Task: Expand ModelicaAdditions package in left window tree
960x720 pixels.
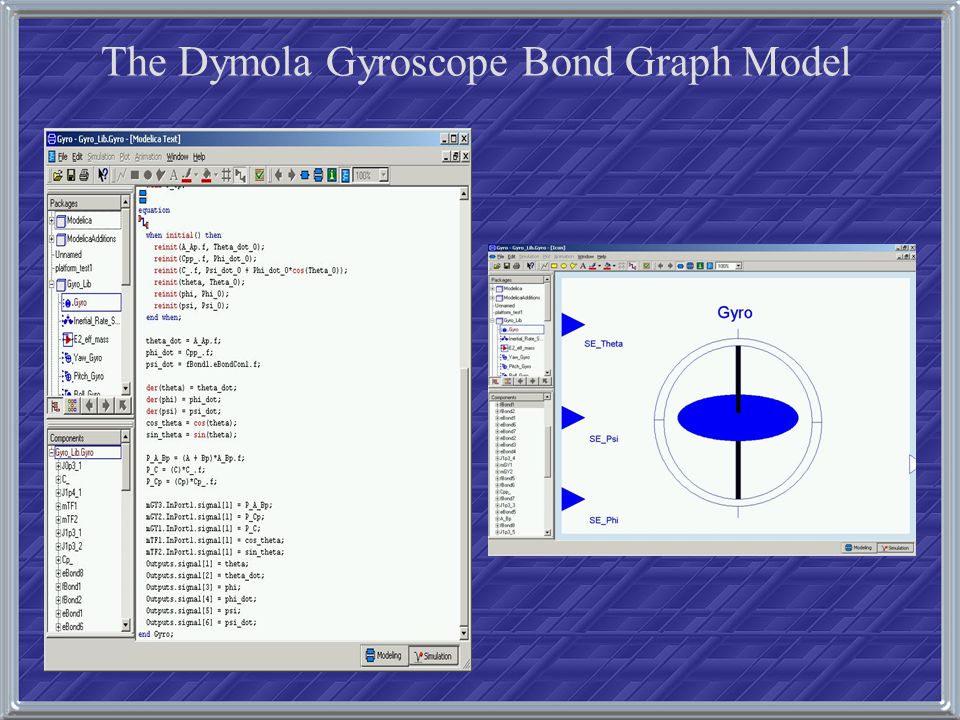Action: [51, 239]
